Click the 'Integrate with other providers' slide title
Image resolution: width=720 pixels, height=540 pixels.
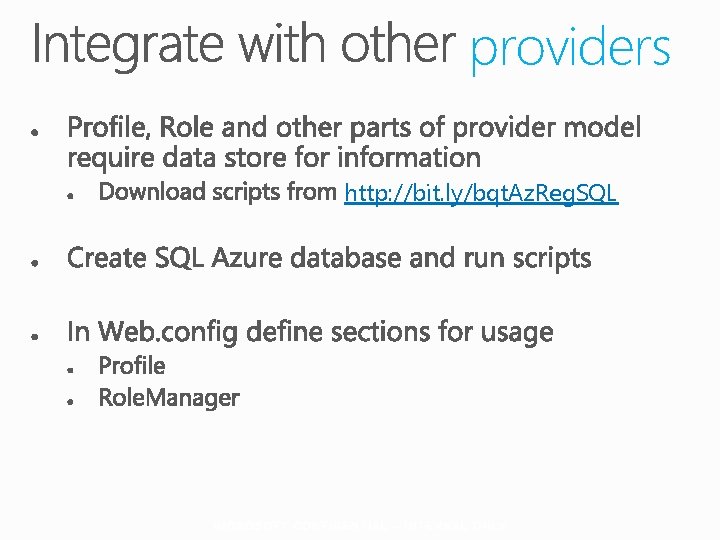(350, 45)
